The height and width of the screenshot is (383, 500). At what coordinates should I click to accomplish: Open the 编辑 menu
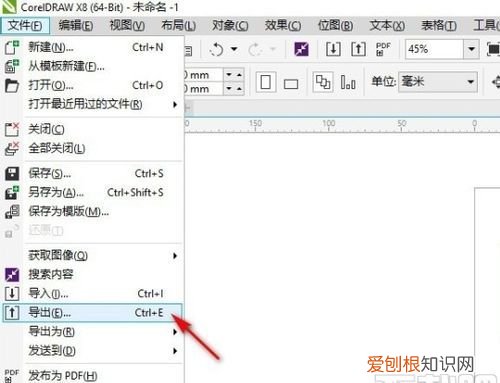point(76,25)
